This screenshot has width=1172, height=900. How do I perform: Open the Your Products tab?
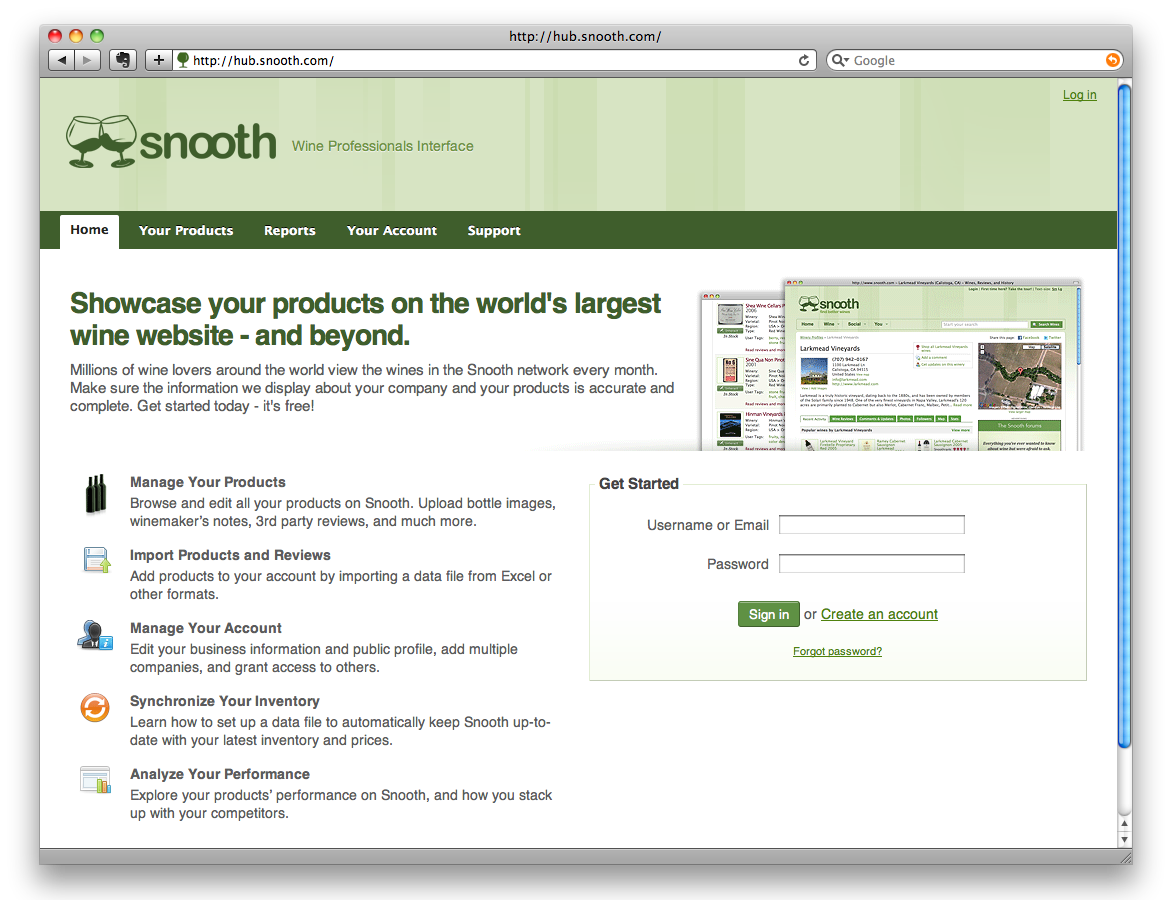186,231
